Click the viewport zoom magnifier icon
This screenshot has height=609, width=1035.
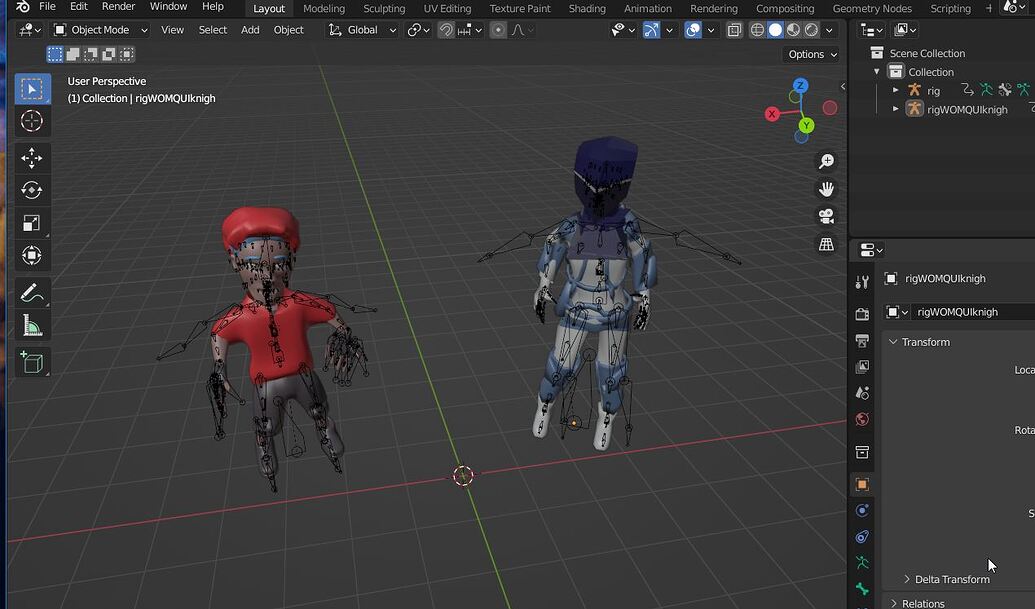(826, 161)
